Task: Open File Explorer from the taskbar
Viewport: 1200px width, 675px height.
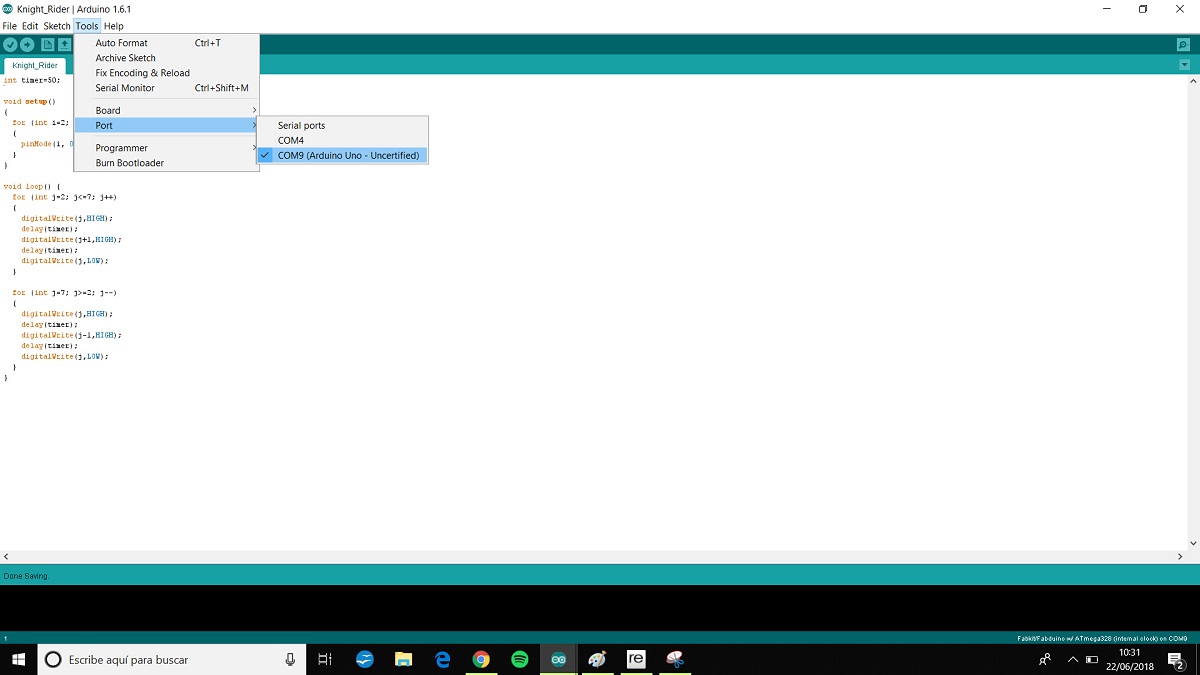Action: [404, 659]
